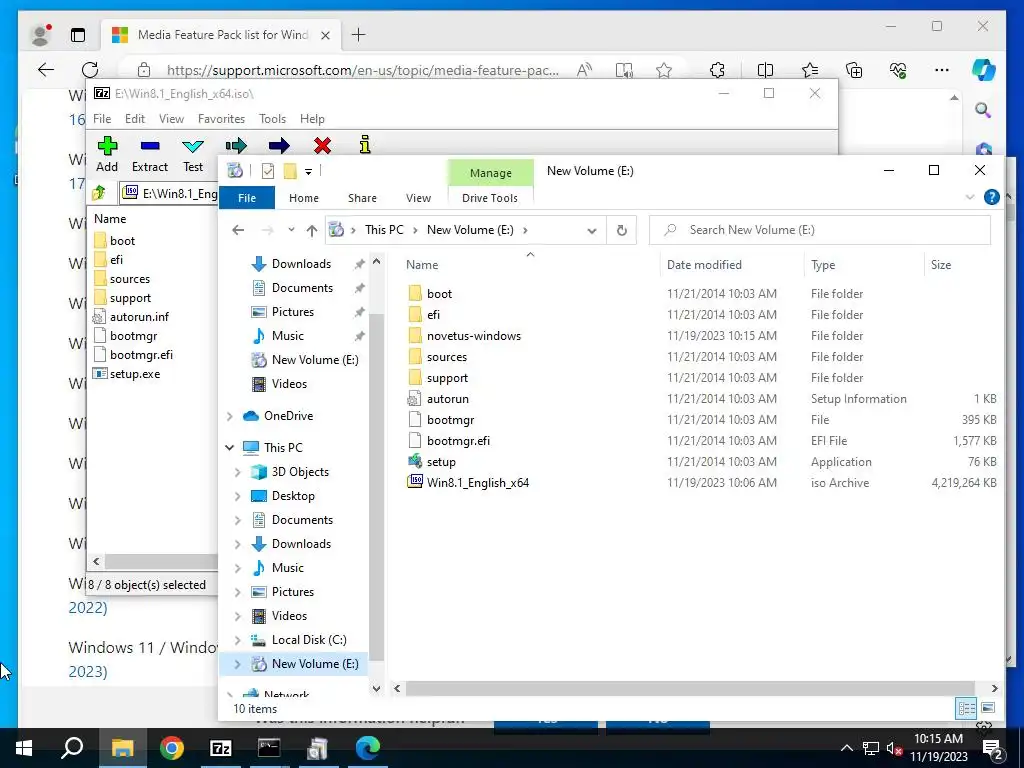
Task: Click the 7-Zip Move arrow icon
Action: [279, 145]
